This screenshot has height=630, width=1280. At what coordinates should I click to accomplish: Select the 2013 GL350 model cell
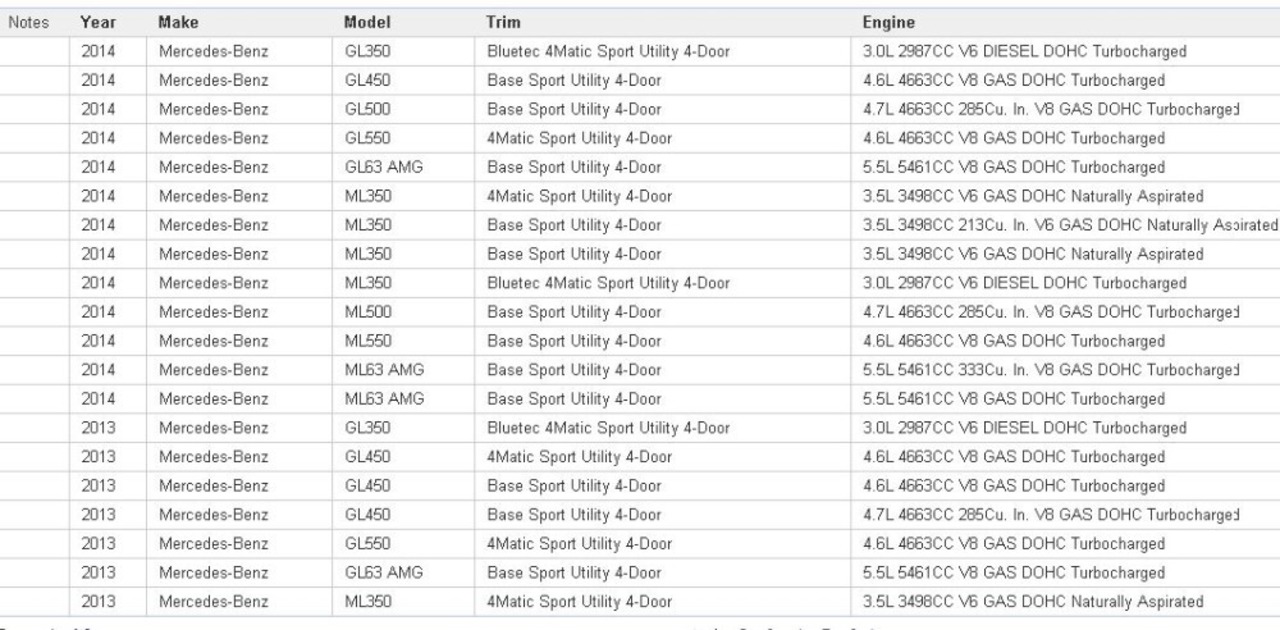coord(366,428)
